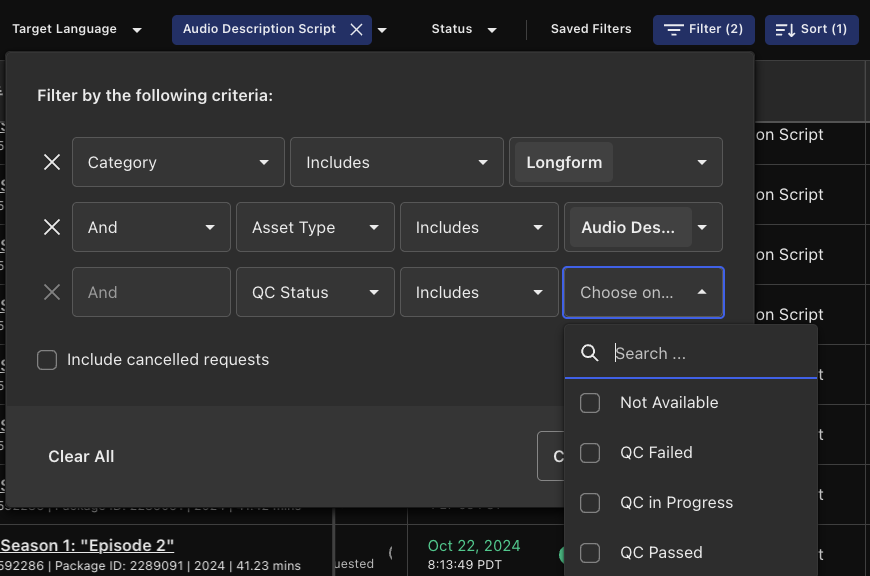Click Clear All filters

pyautogui.click(x=81, y=456)
